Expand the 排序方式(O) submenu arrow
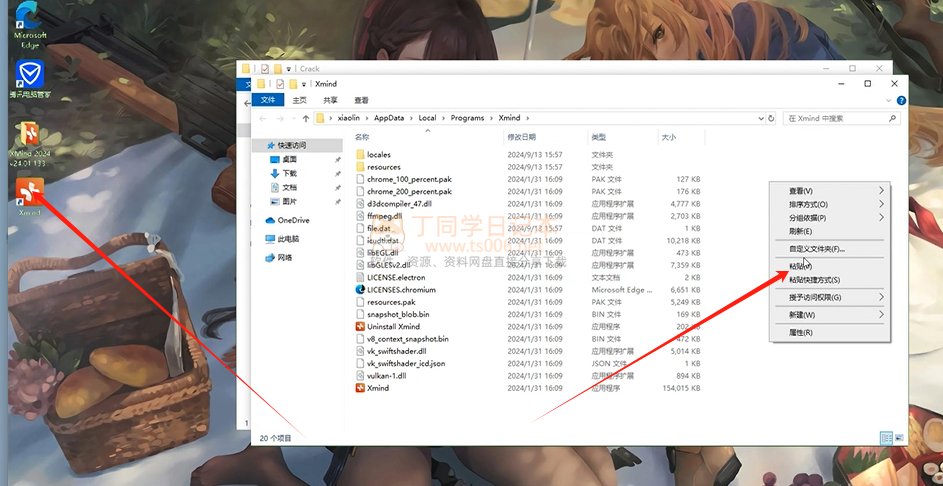 pyautogui.click(x=881, y=205)
